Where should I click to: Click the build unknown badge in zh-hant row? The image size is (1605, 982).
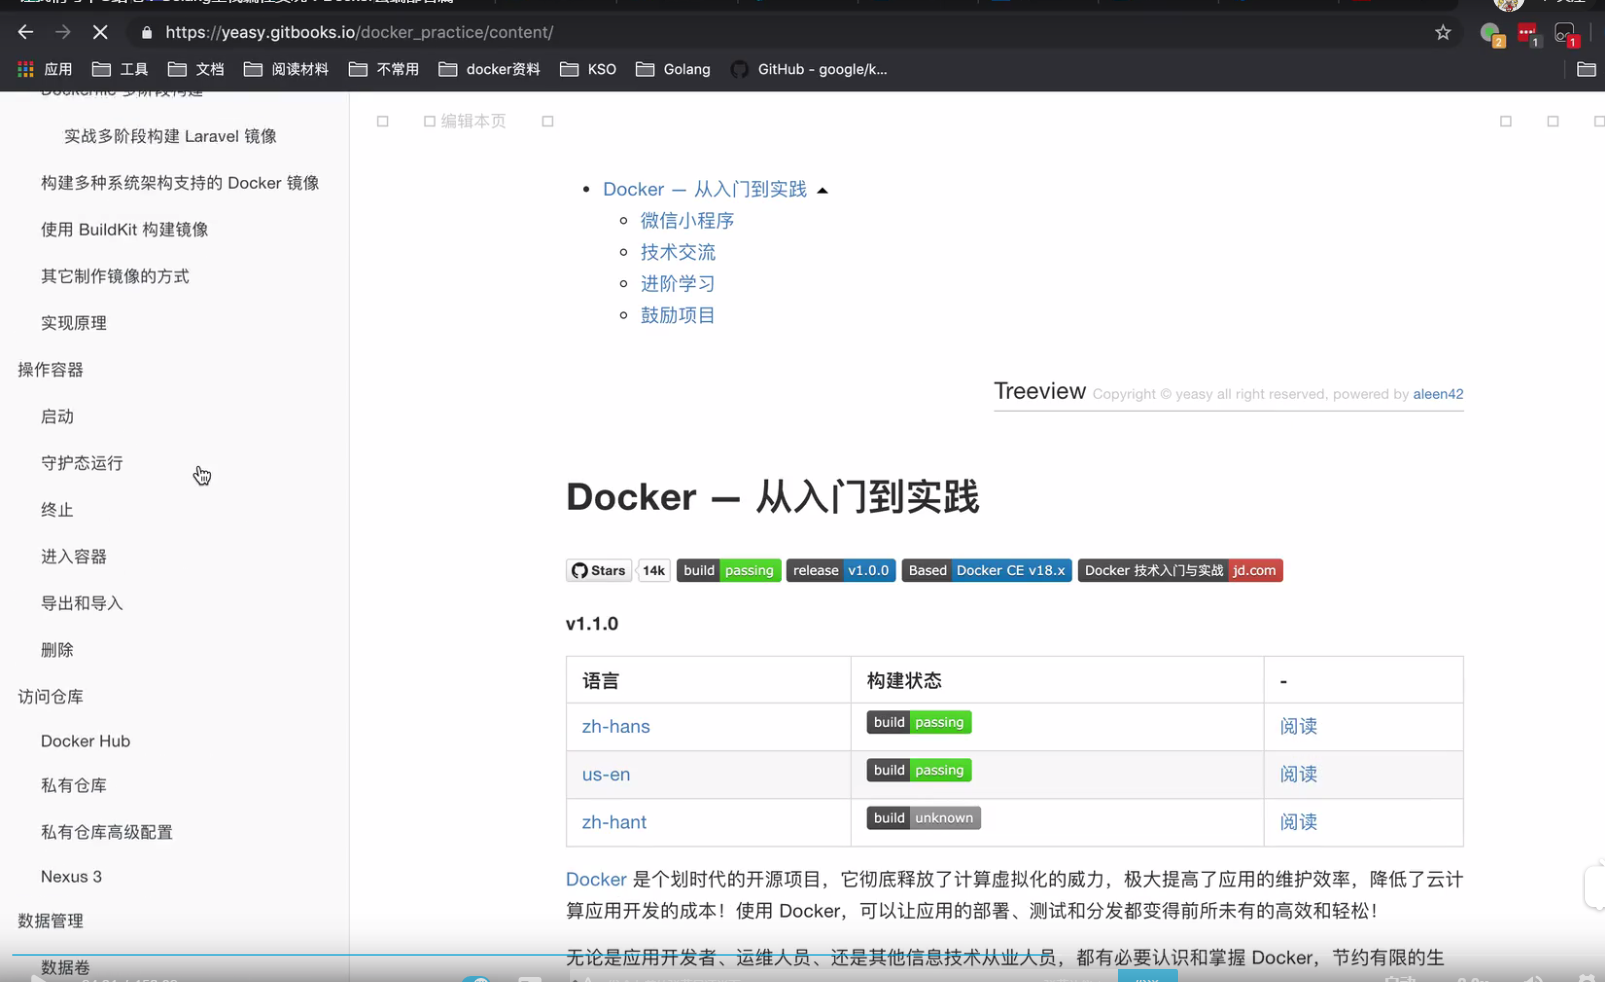pyautogui.click(x=923, y=818)
